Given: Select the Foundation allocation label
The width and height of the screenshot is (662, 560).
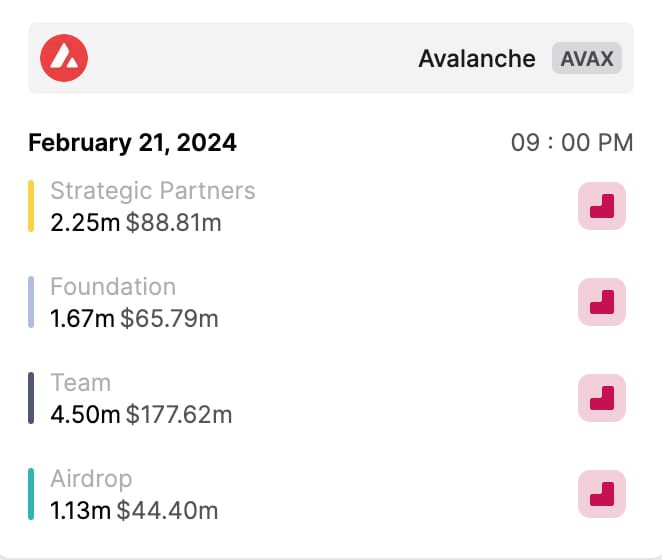Looking at the screenshot, I should pos(113,287).
